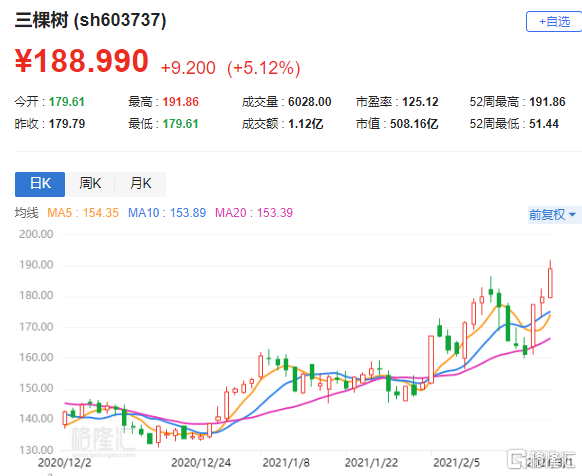Click the 2020/12/2 date axis label

tap(65, 463)
